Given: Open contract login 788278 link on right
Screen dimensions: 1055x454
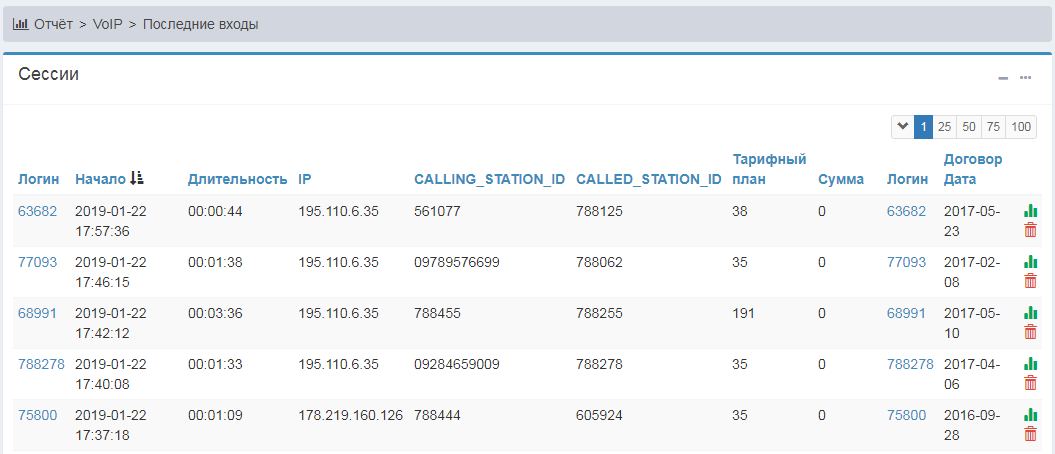Looking at the screenshot, I should (909, 364).
